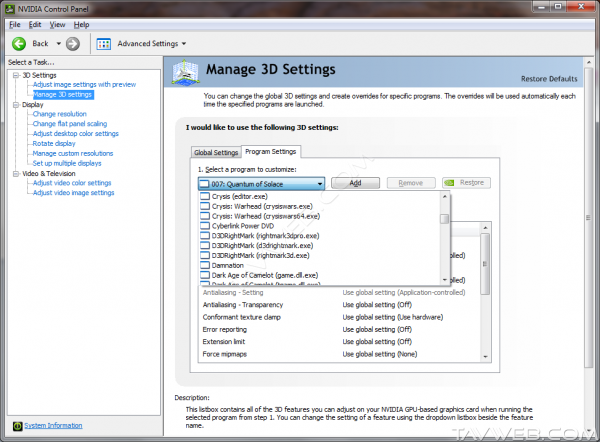Click Use global setting (Use hardware) value
Screen dimensions: 600x442
point(393,317)
